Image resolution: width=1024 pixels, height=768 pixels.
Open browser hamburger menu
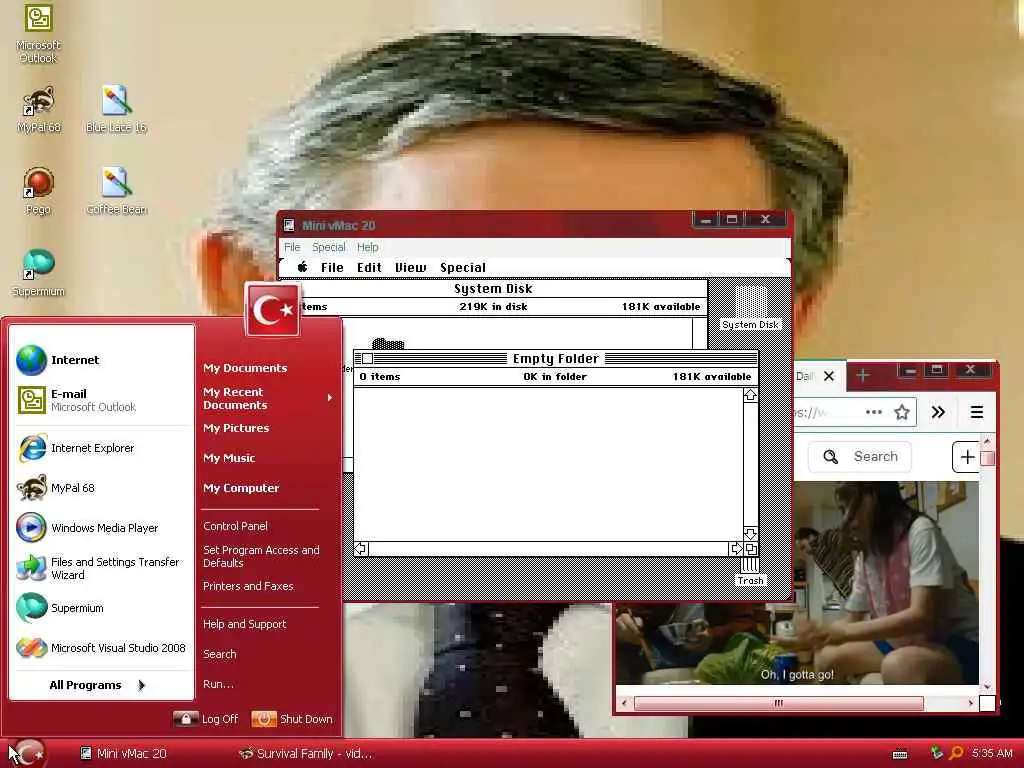click(x=977, y=412)
